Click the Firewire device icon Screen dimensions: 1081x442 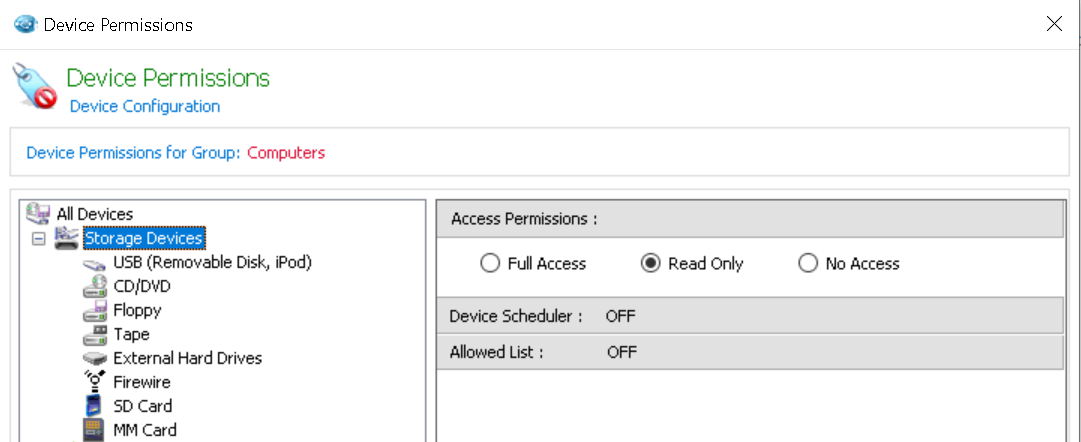click(x=95, y=382)
